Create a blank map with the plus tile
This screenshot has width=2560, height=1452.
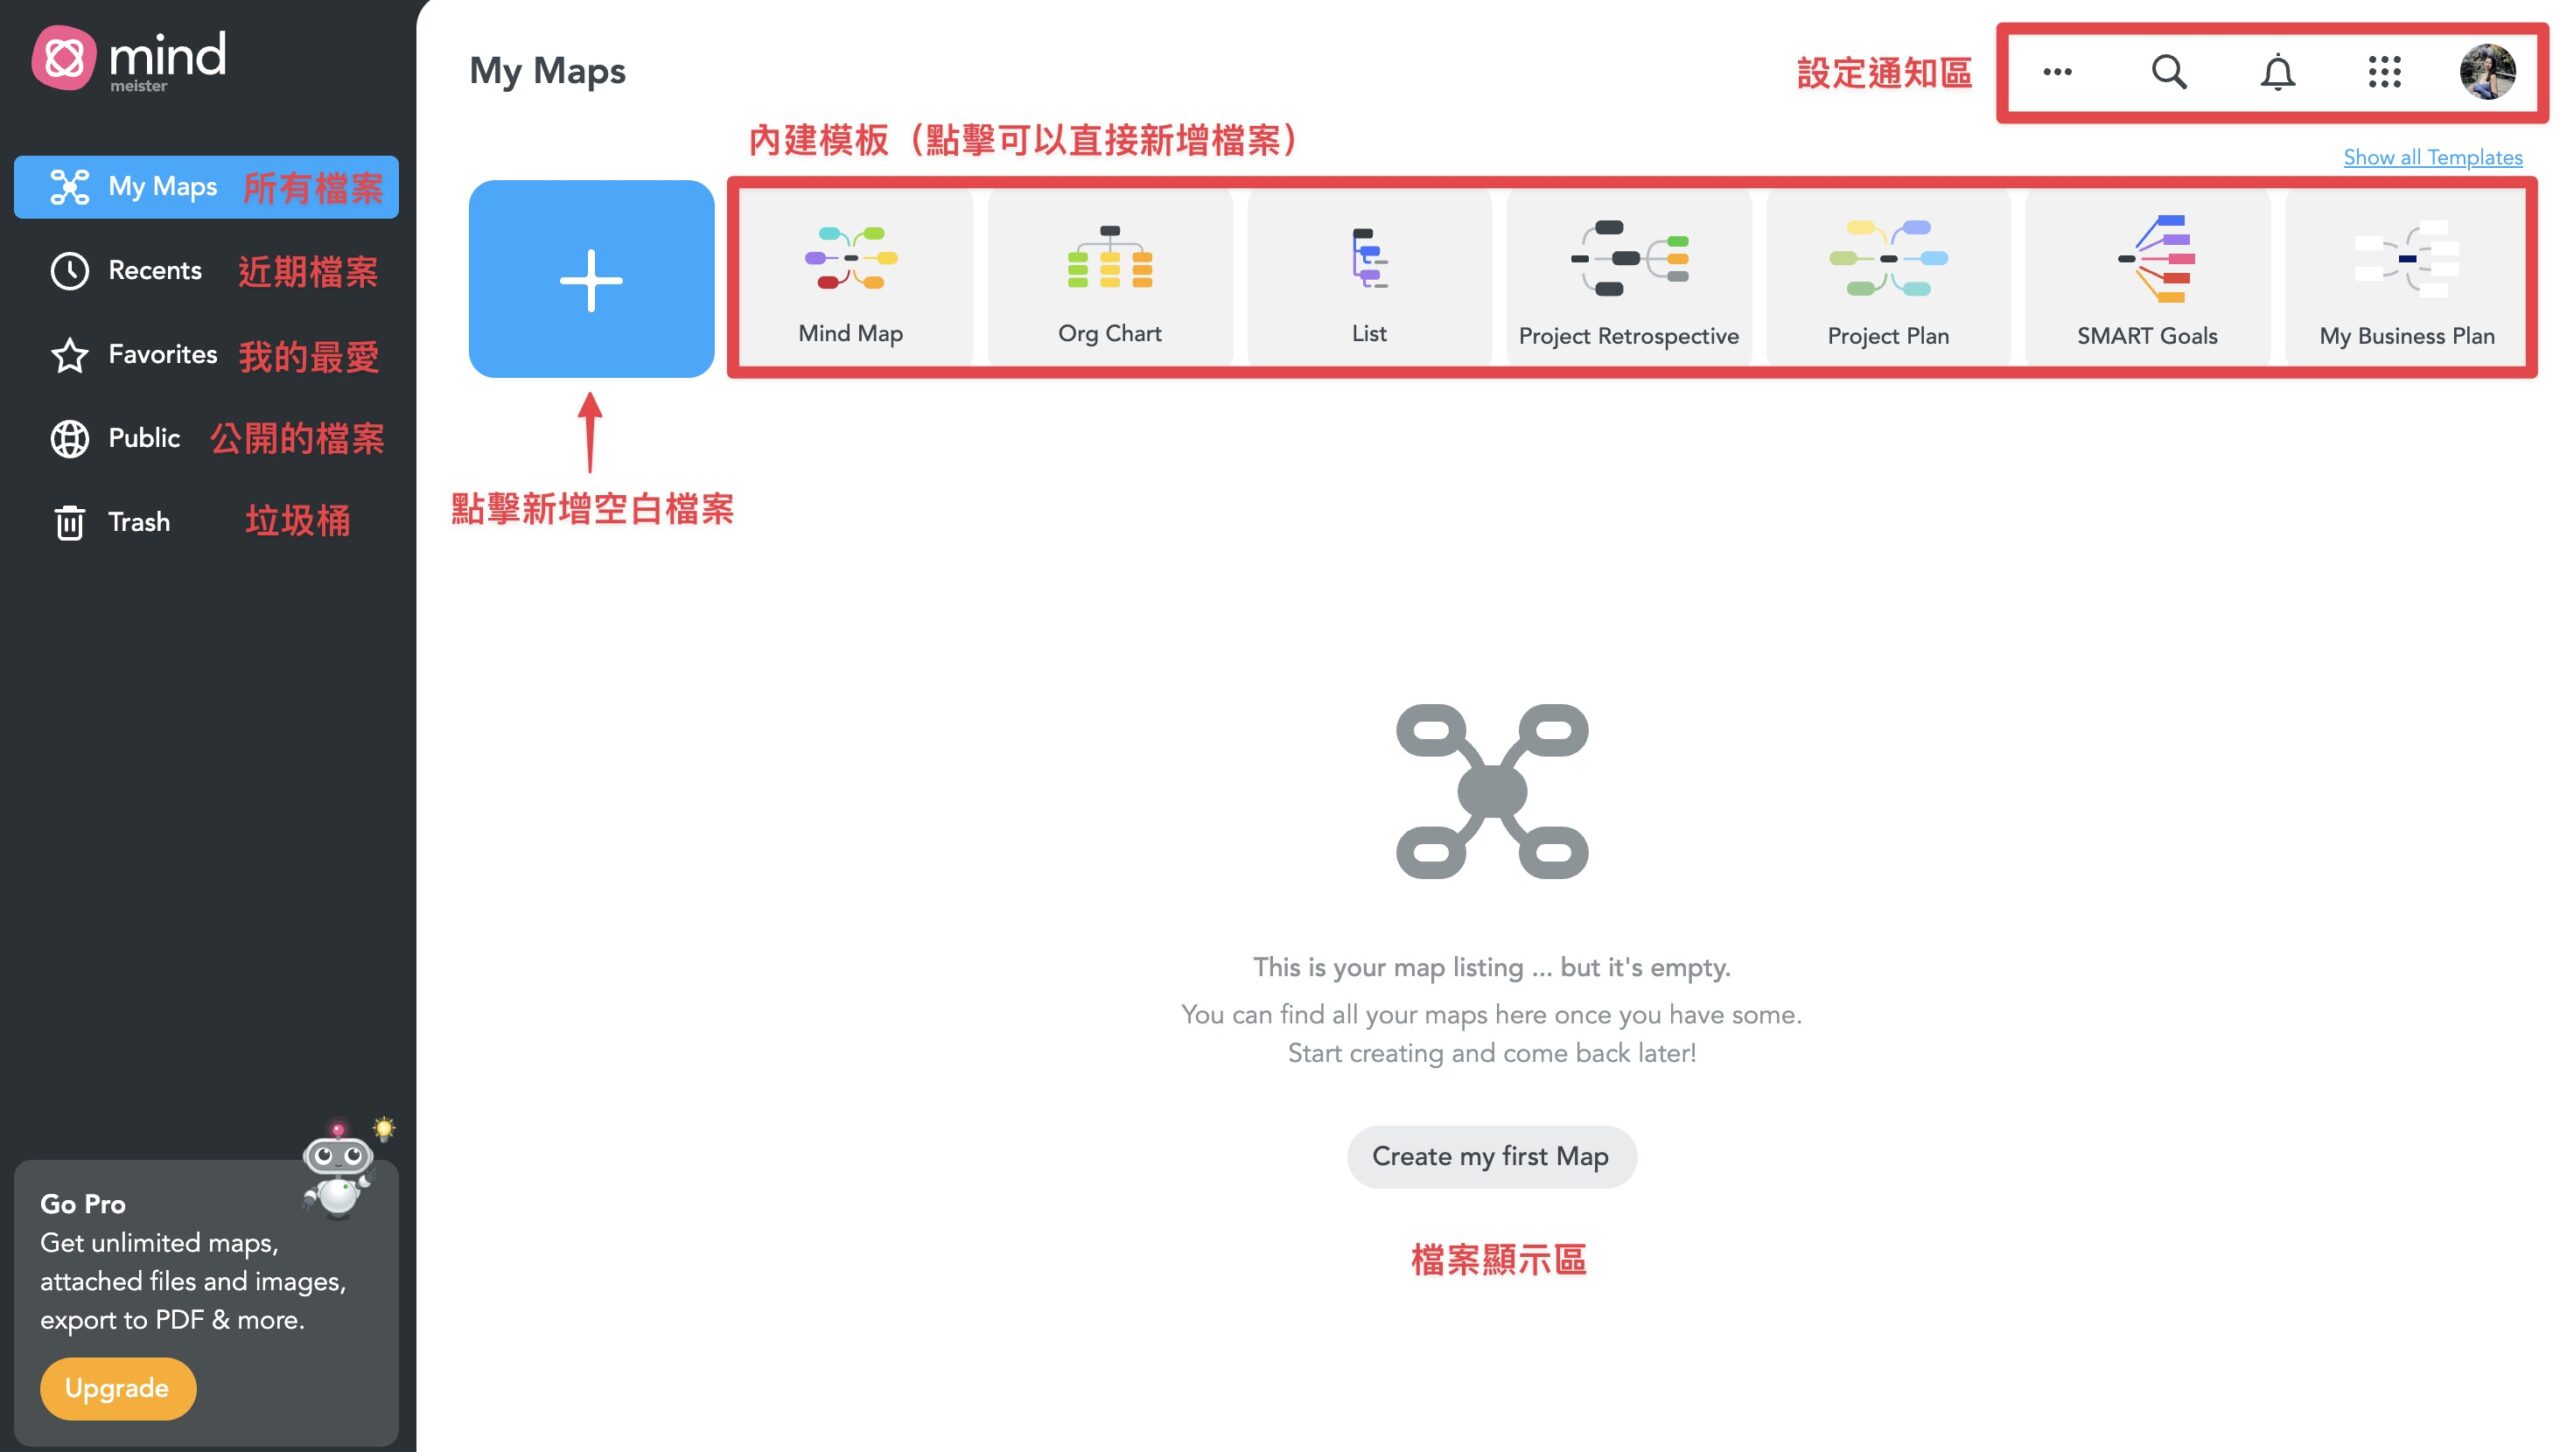click(x=591, y=279)
